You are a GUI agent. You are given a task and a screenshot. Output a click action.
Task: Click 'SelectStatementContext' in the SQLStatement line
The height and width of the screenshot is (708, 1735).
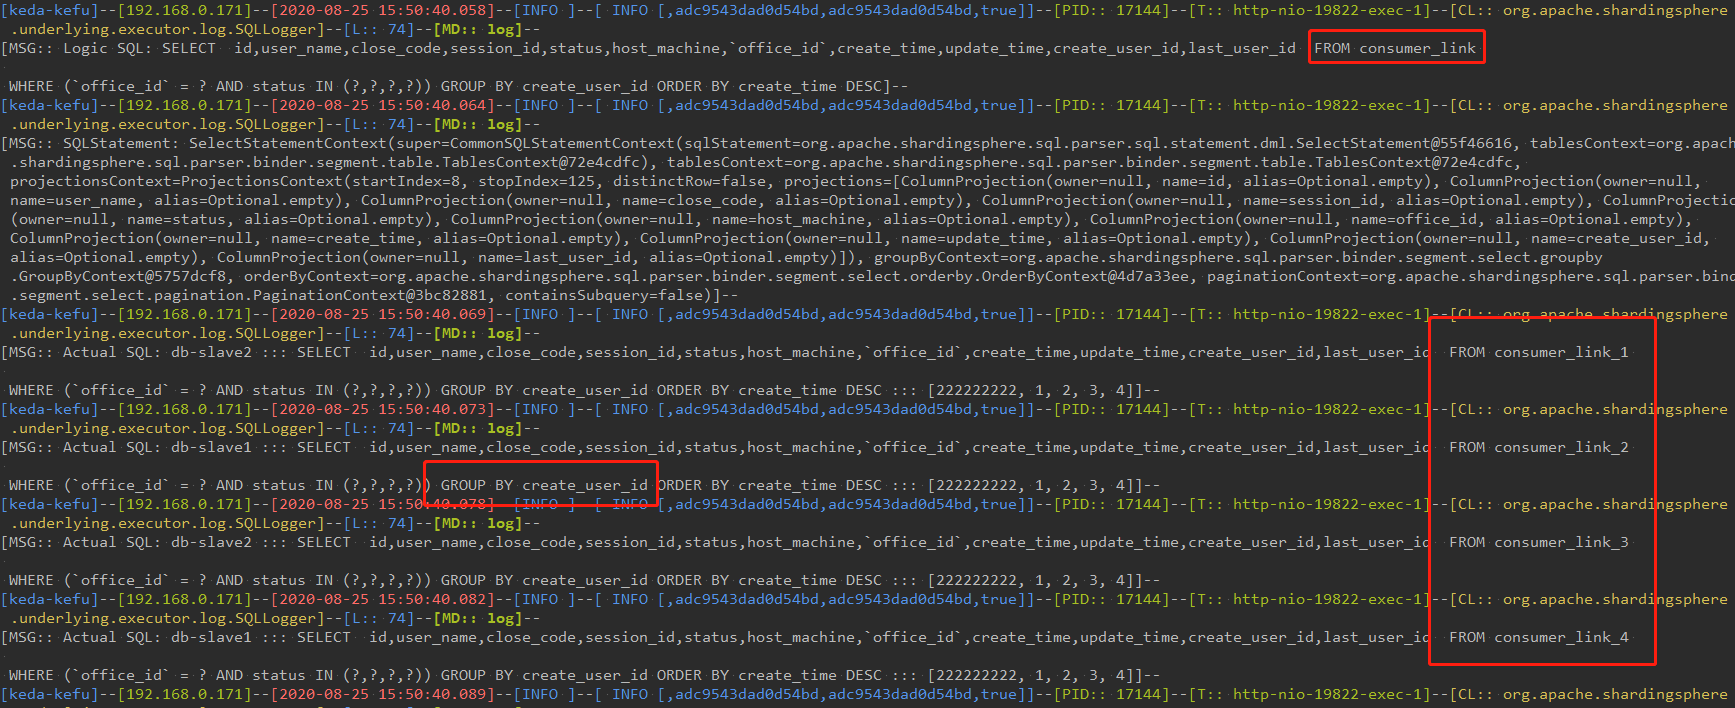(x=288, y=143)
